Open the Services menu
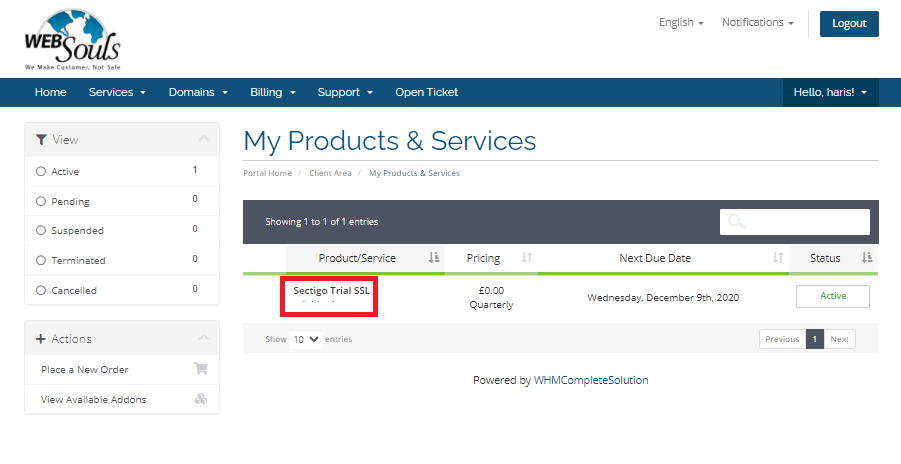The width and height of the screenshot is (901, 464). point(117,92)
